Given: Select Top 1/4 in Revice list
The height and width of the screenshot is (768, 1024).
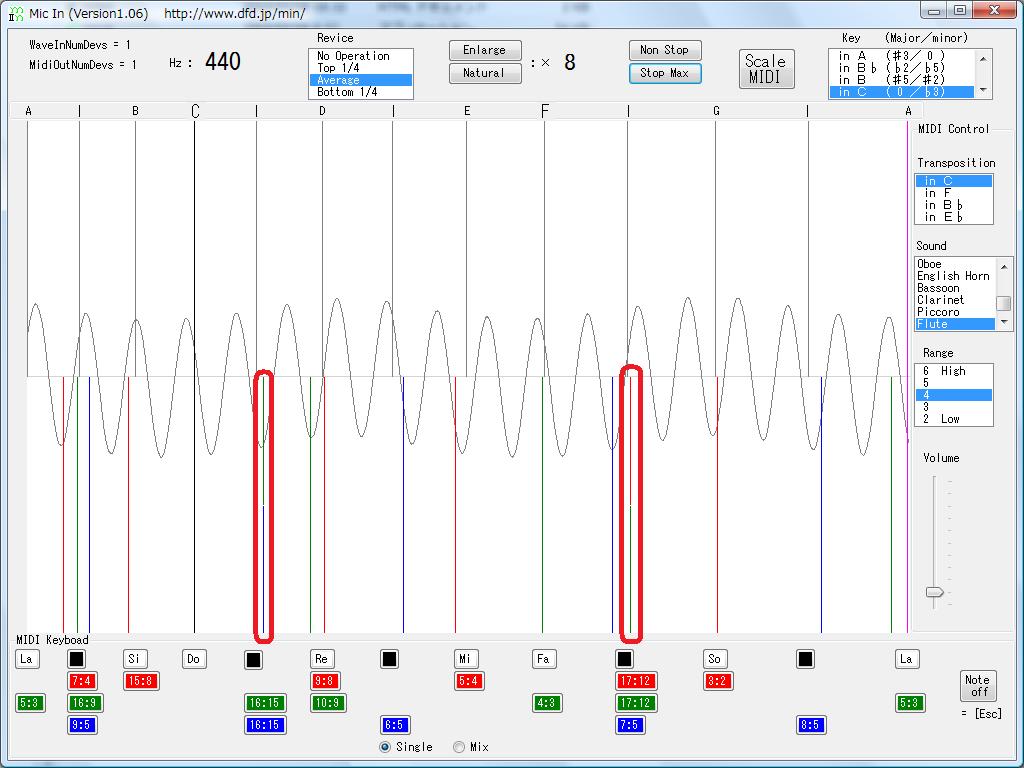Looking at the screenshot, I should (x=360, y=68).
